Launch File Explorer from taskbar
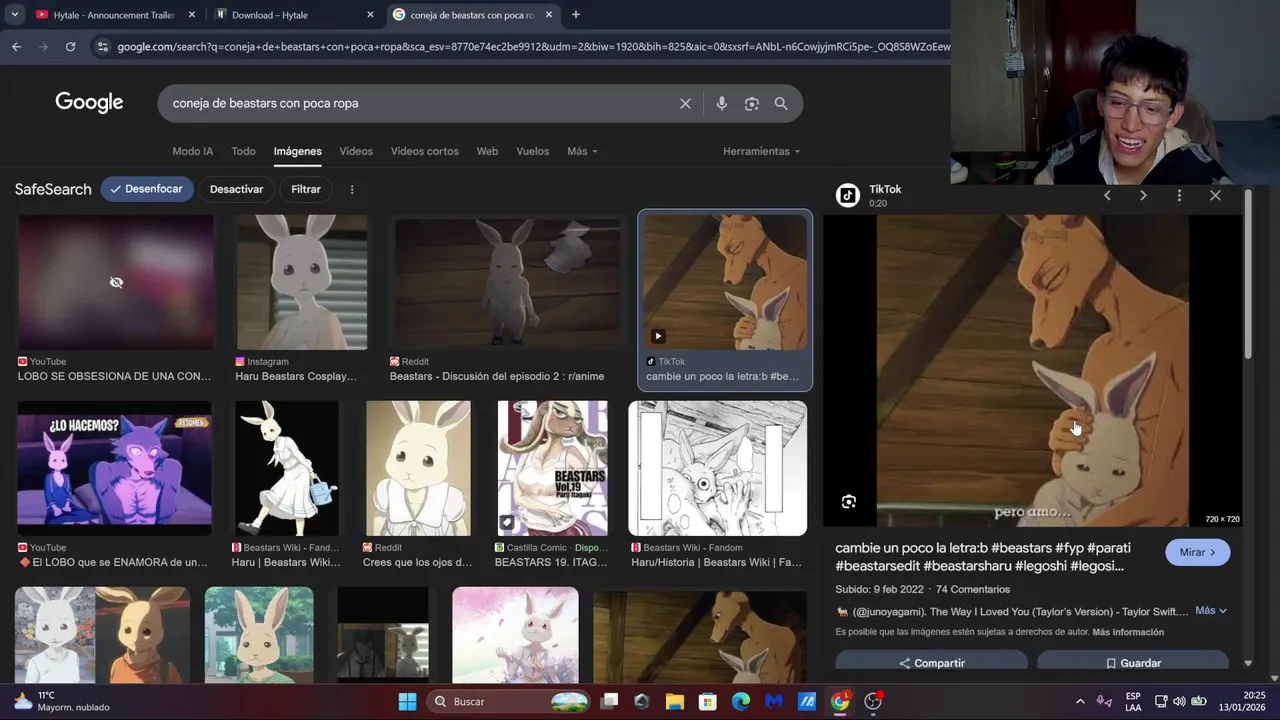The height and width of the screenshot is (720, 1280). (674, 701)
